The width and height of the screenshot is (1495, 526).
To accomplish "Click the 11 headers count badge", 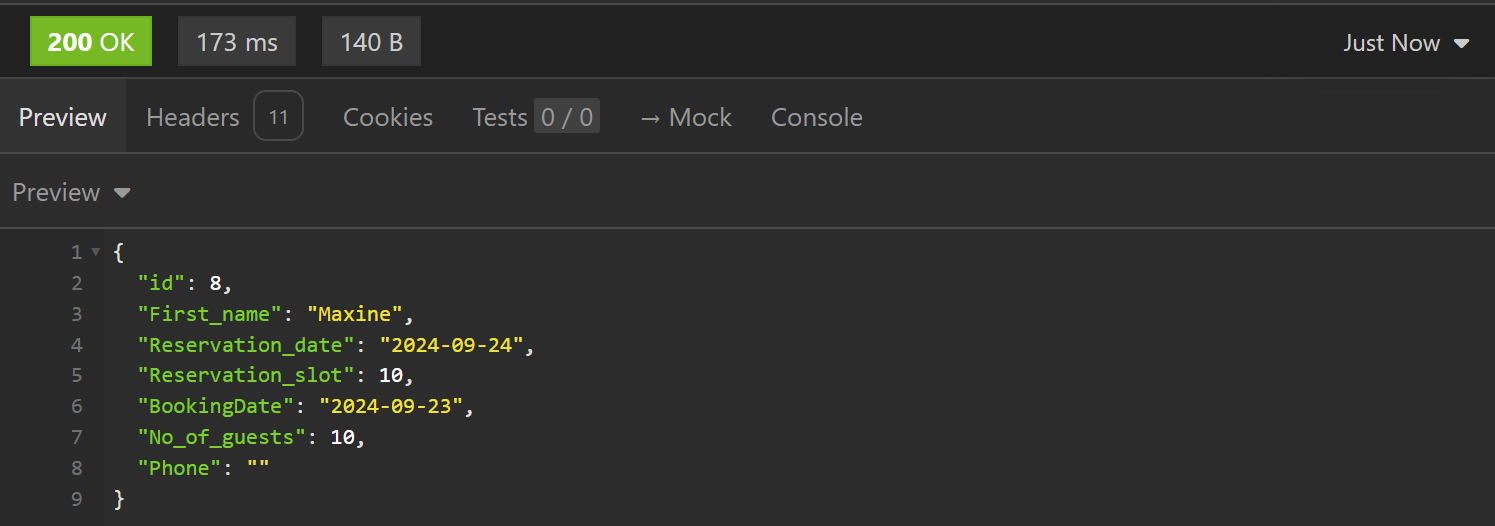I will [x=278, y=117].
